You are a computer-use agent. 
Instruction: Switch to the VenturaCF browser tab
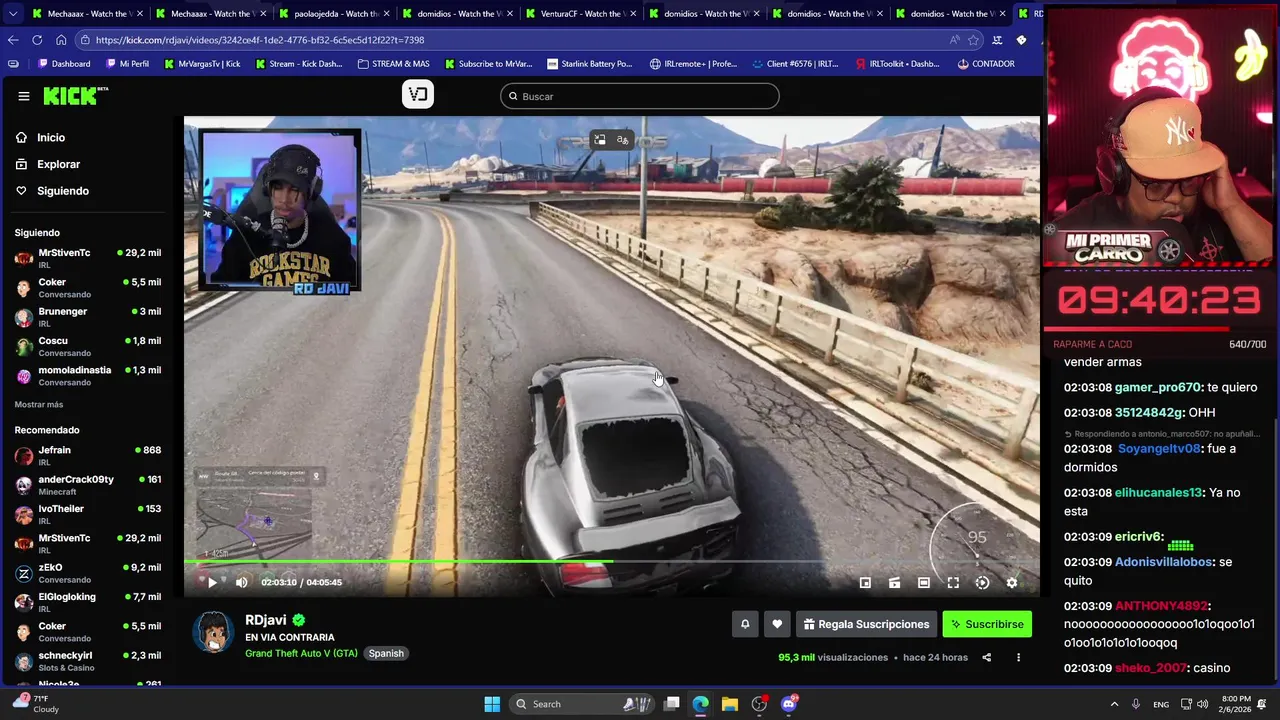click(580, 14)
